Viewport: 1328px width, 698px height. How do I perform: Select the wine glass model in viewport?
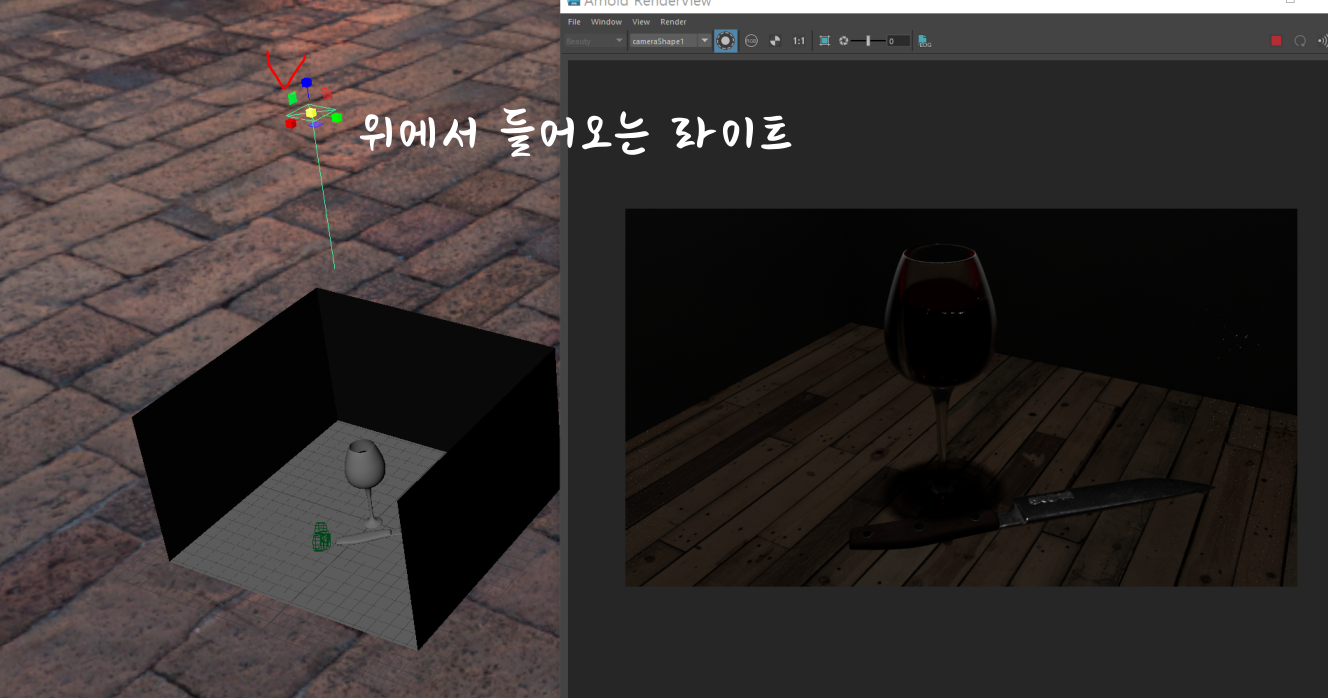[366, 482]
